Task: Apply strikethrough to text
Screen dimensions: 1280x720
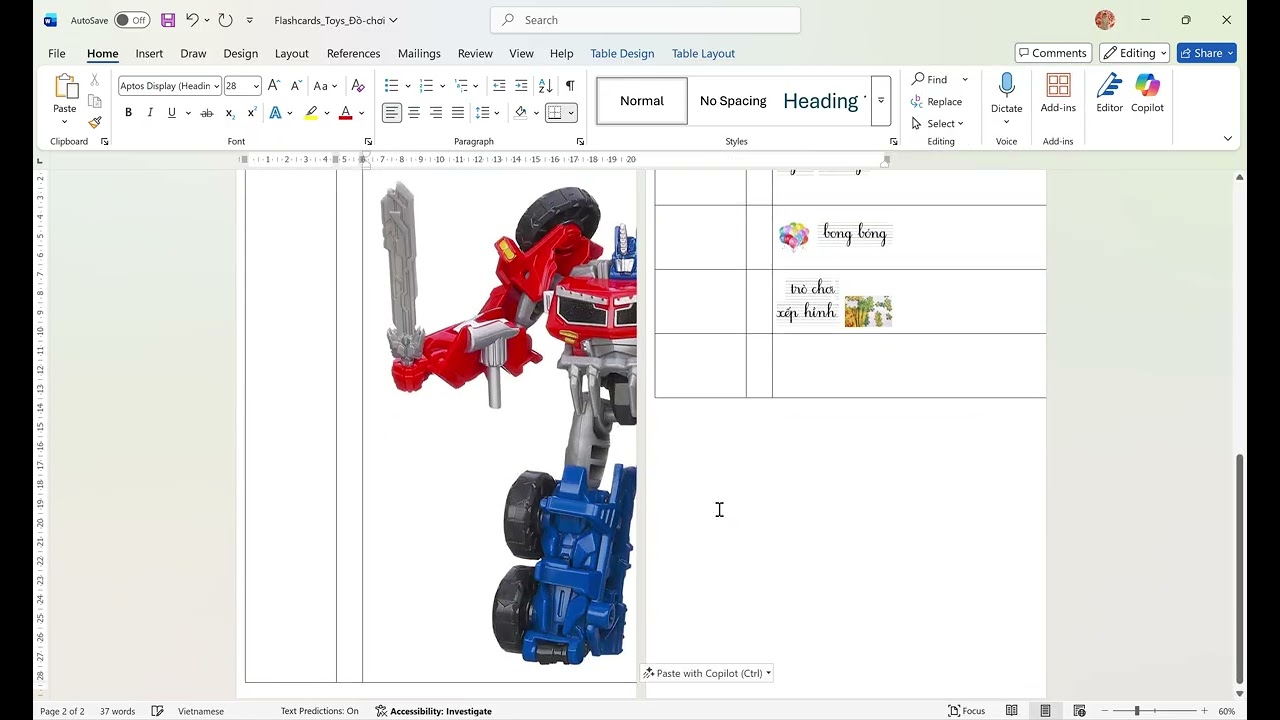Action: pyautogui.click(x=207, y=113)
